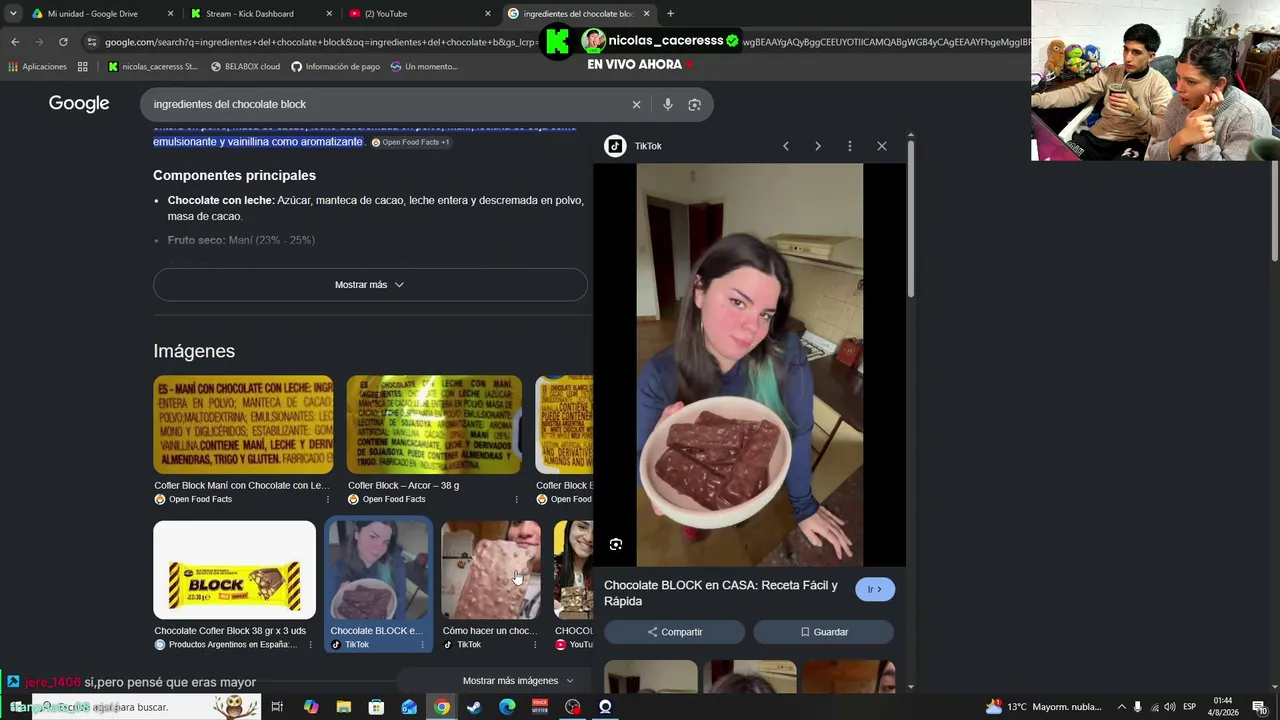1280x720 pixels.
Task: Open the tab search dropdown
Action: (13, 14)
